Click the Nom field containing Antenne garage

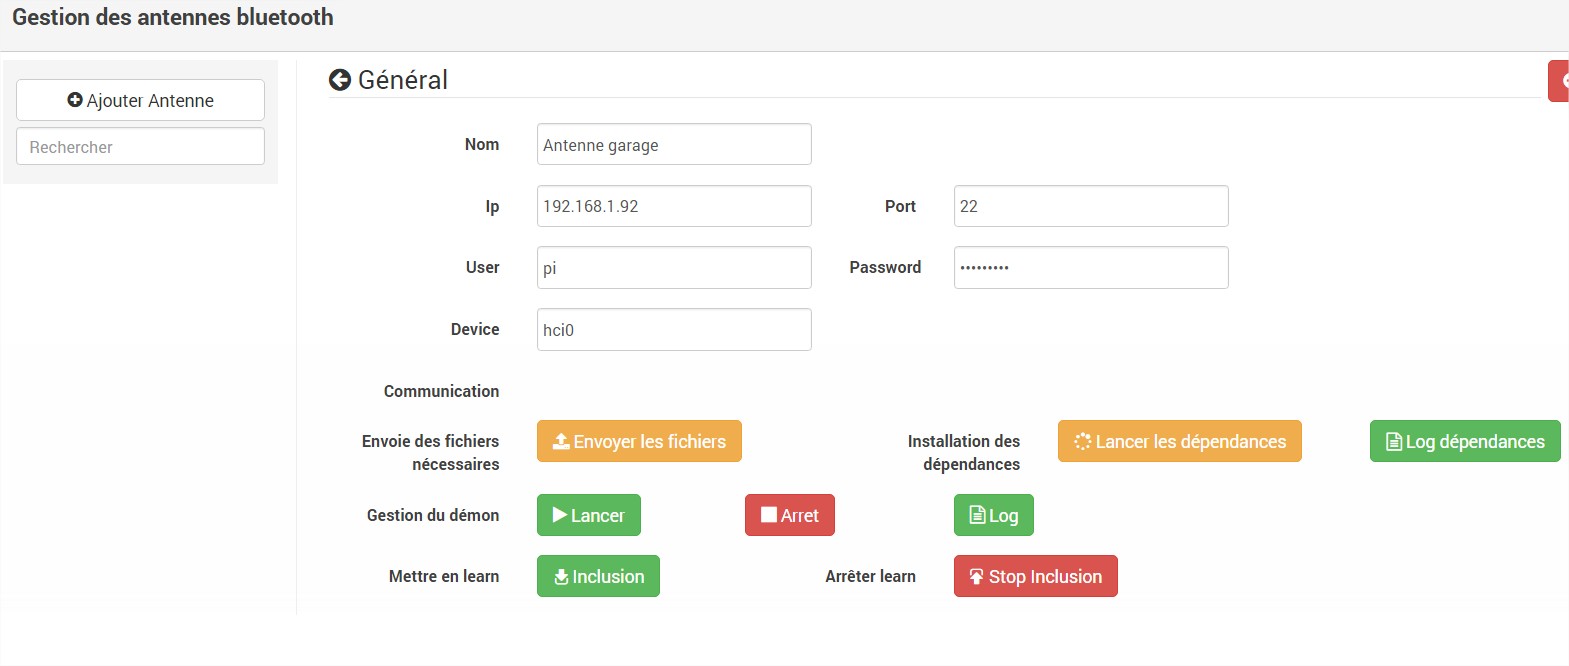click(x=674, y=144)
